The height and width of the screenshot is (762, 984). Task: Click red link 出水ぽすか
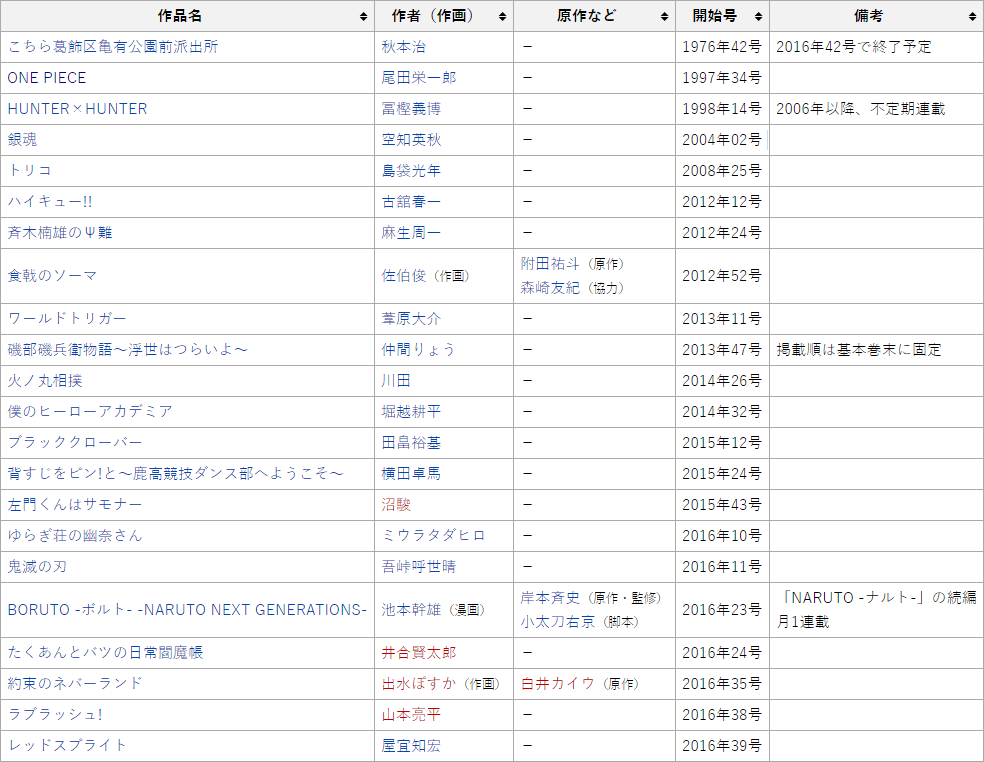[419, 684]
